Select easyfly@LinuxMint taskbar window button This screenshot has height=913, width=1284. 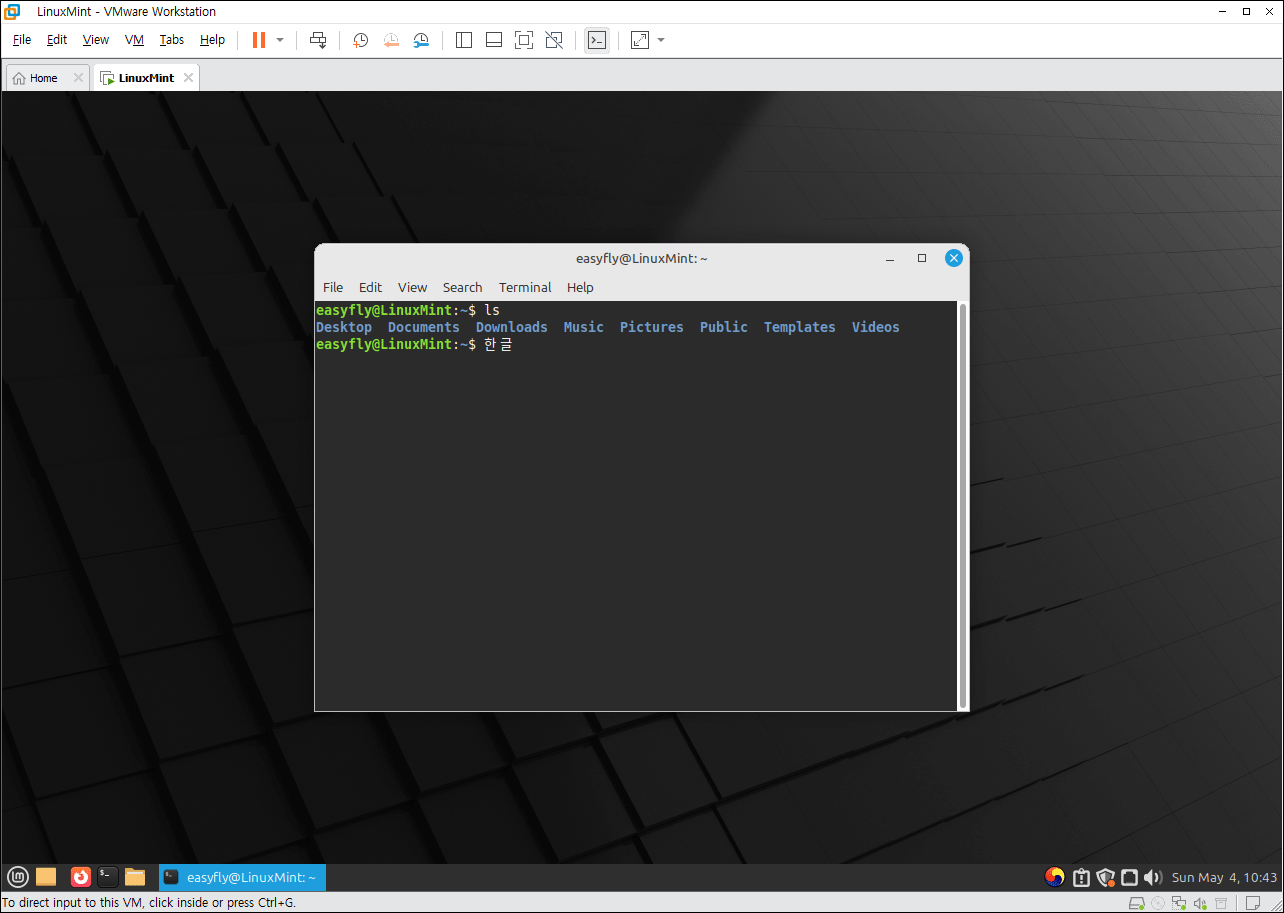242,877
